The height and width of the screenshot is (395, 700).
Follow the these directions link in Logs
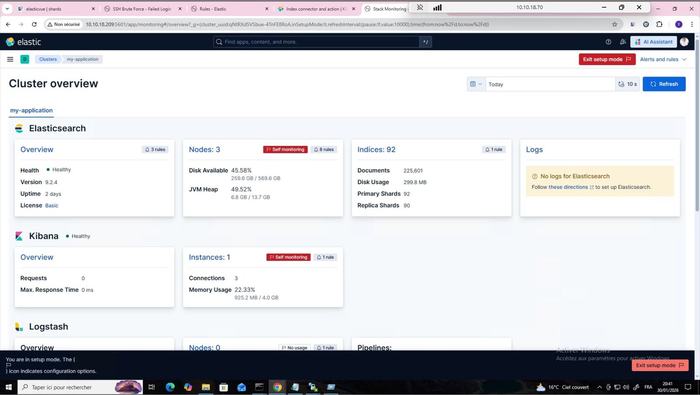coord(568,187)
